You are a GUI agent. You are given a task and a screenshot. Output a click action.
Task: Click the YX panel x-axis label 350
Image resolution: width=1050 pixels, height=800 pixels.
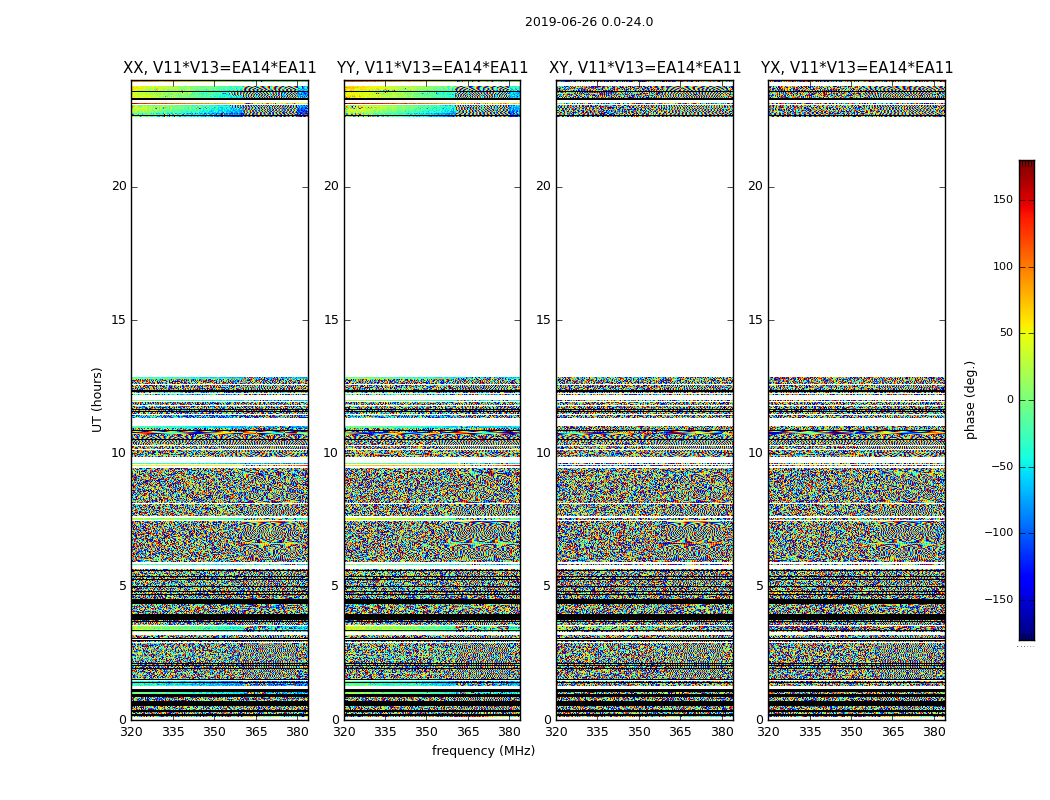tap(851, 732)
